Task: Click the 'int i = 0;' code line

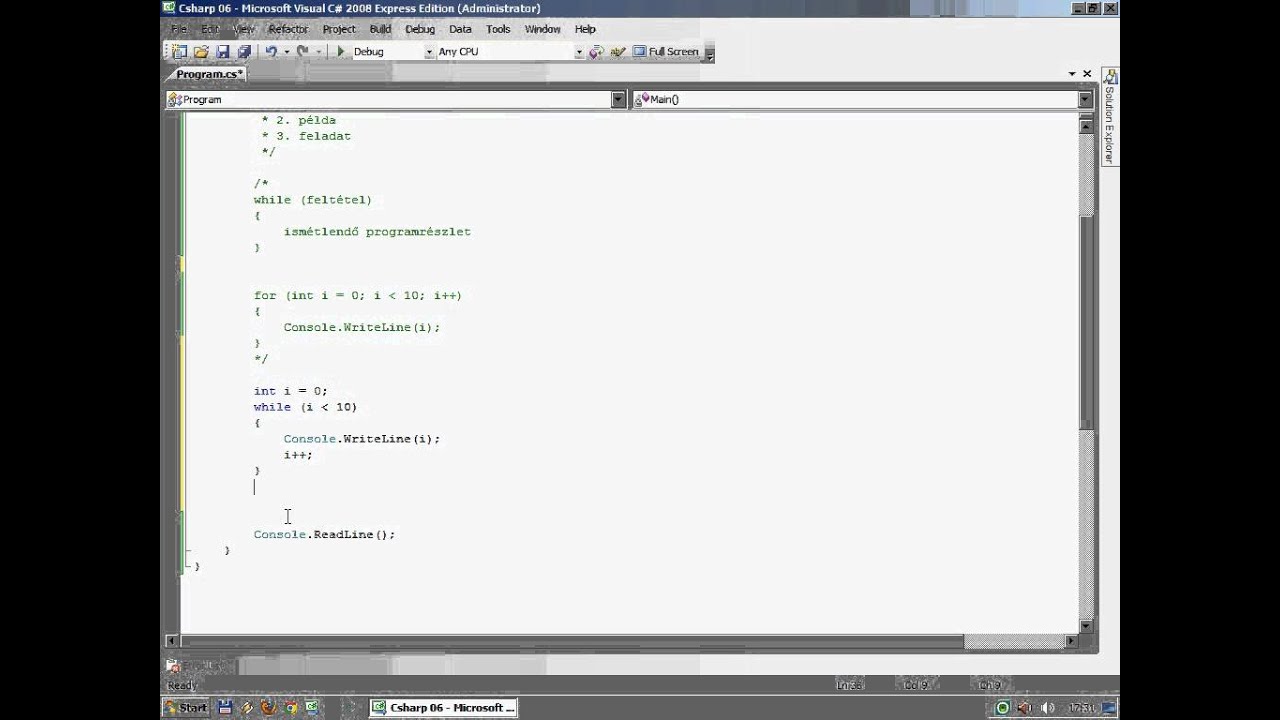Action: click(290, 391)
